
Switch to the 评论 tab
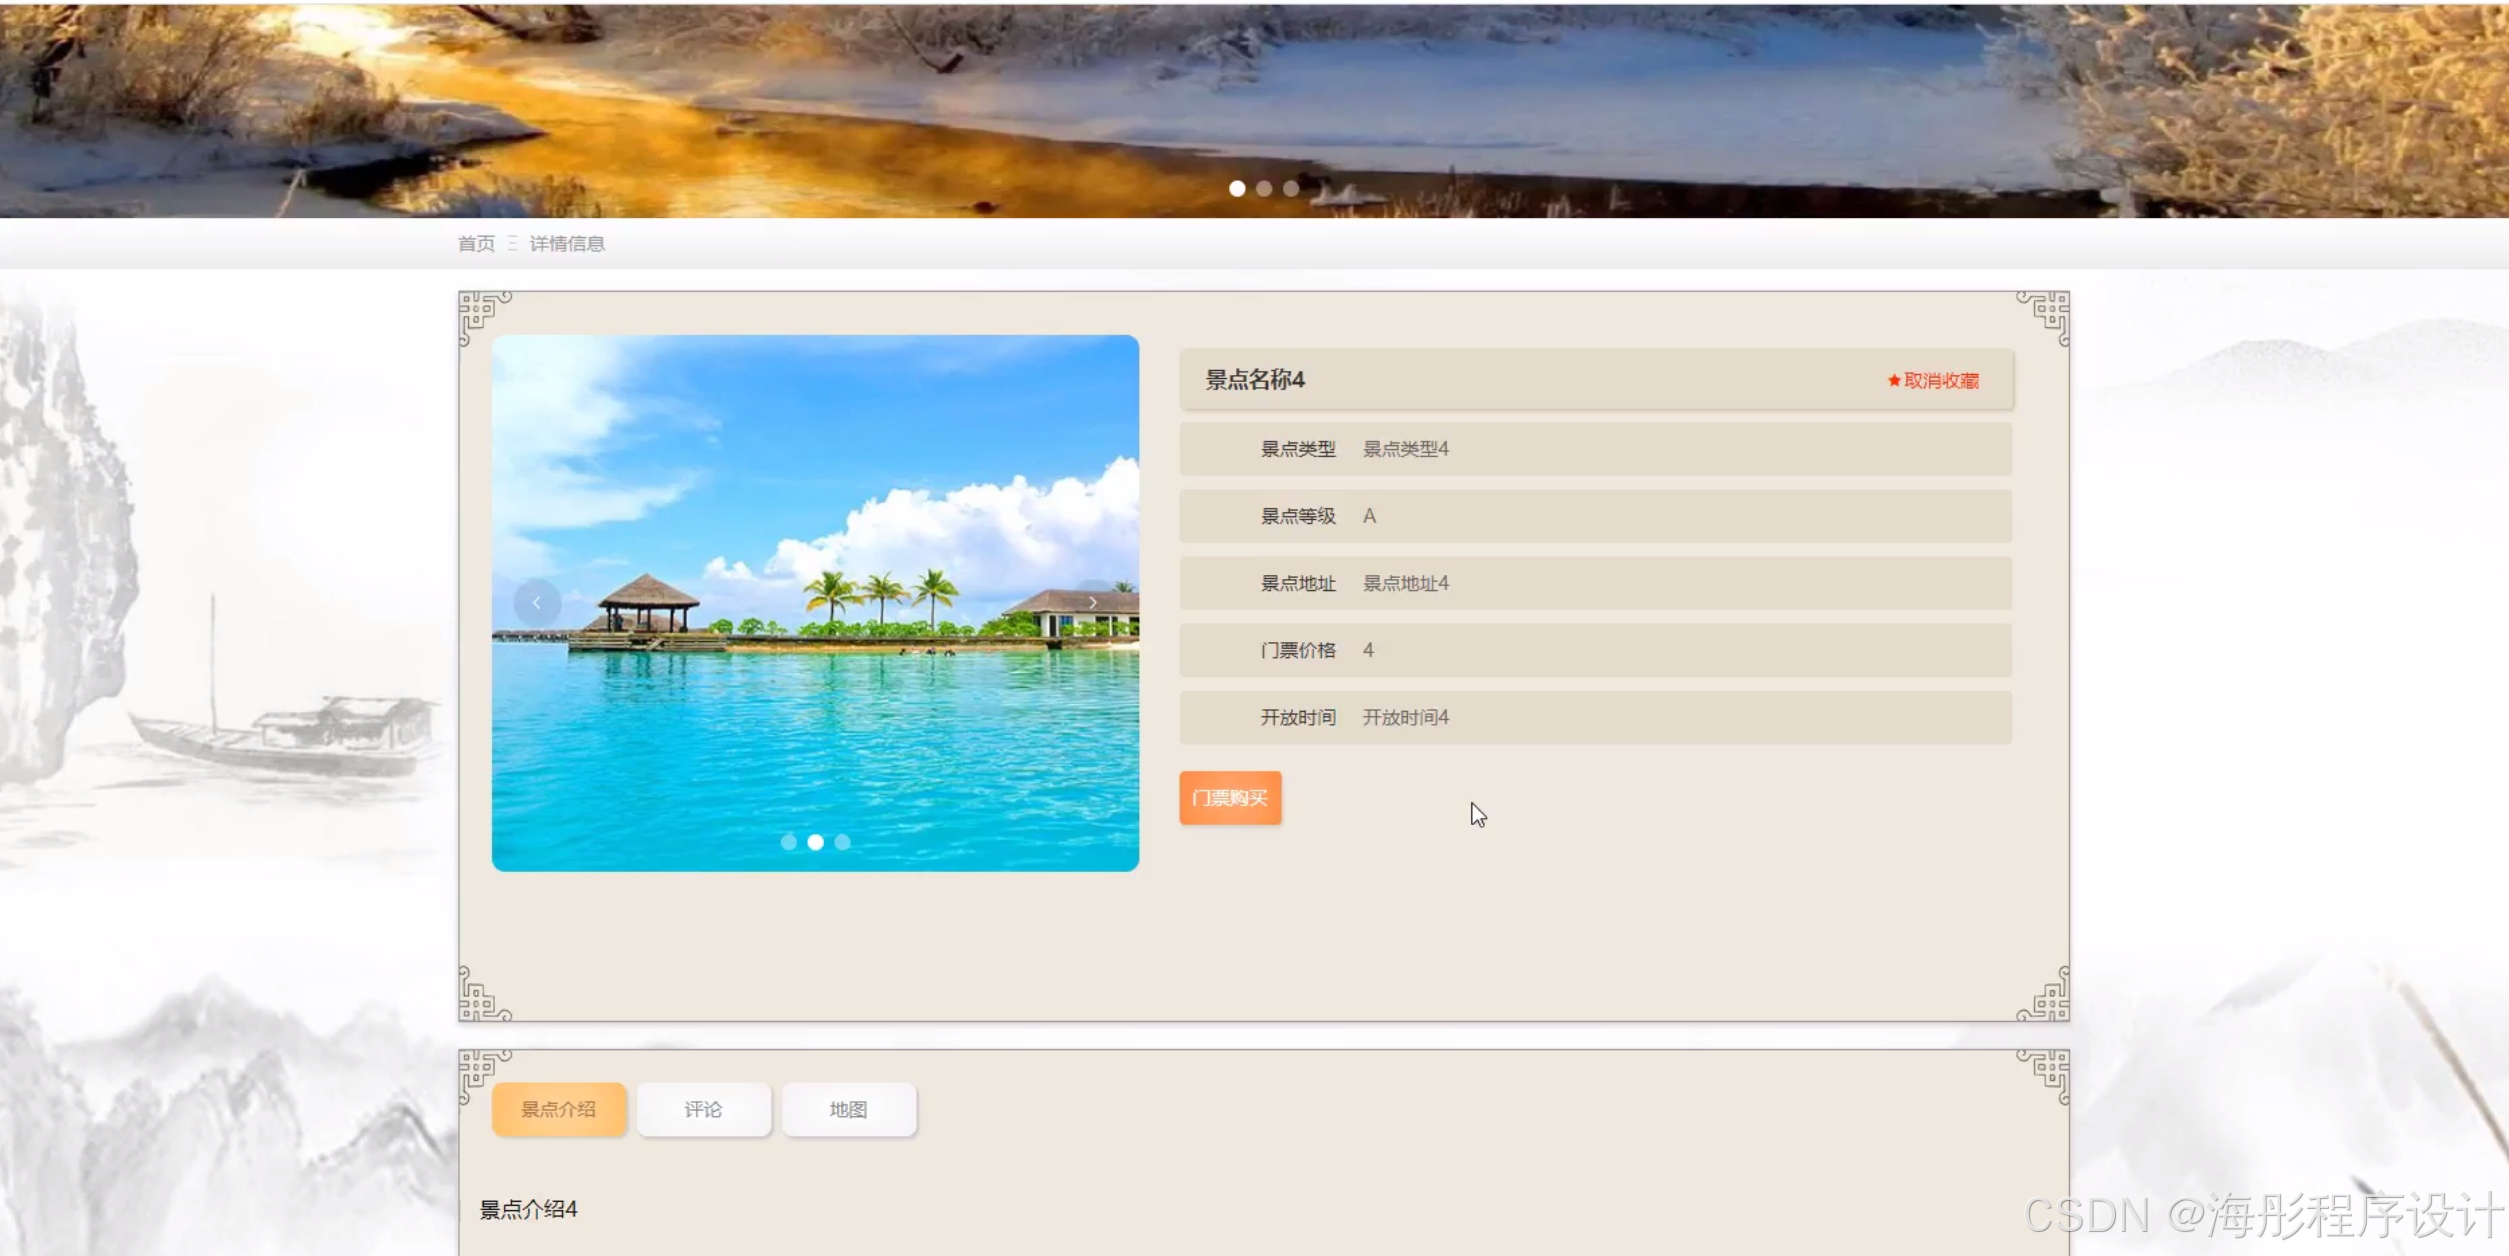point(703,1109)
